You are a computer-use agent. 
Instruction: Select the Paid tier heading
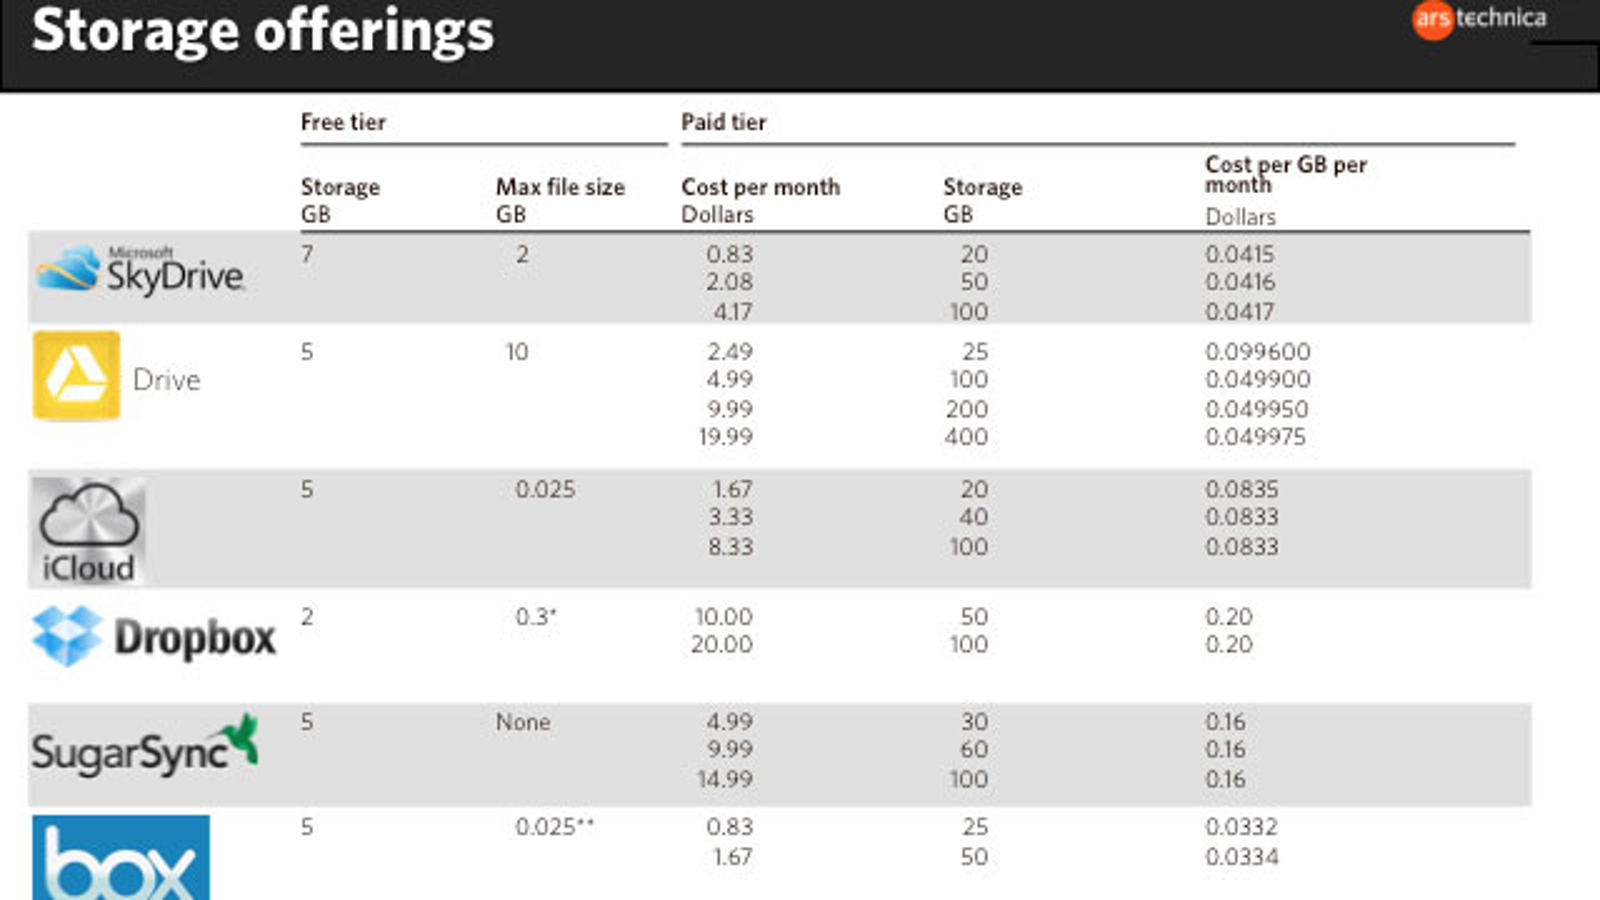(724, 122)
